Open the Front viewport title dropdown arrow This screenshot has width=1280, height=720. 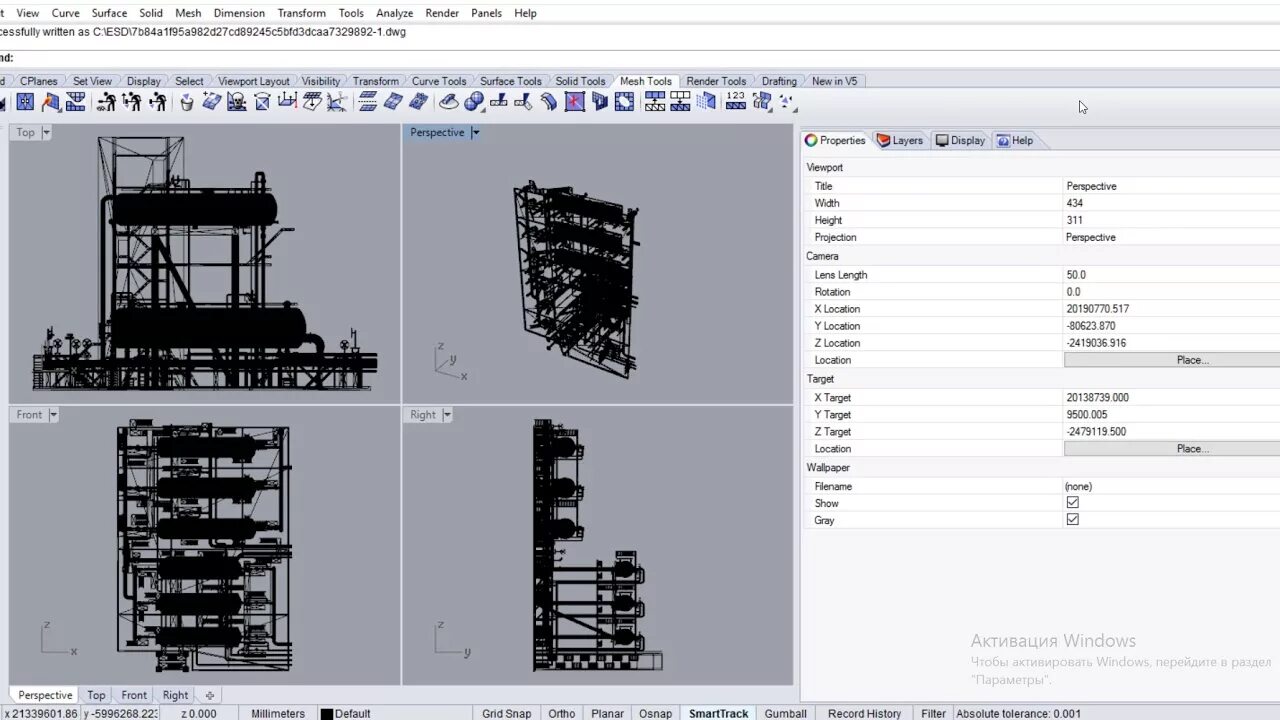[54, 415]
